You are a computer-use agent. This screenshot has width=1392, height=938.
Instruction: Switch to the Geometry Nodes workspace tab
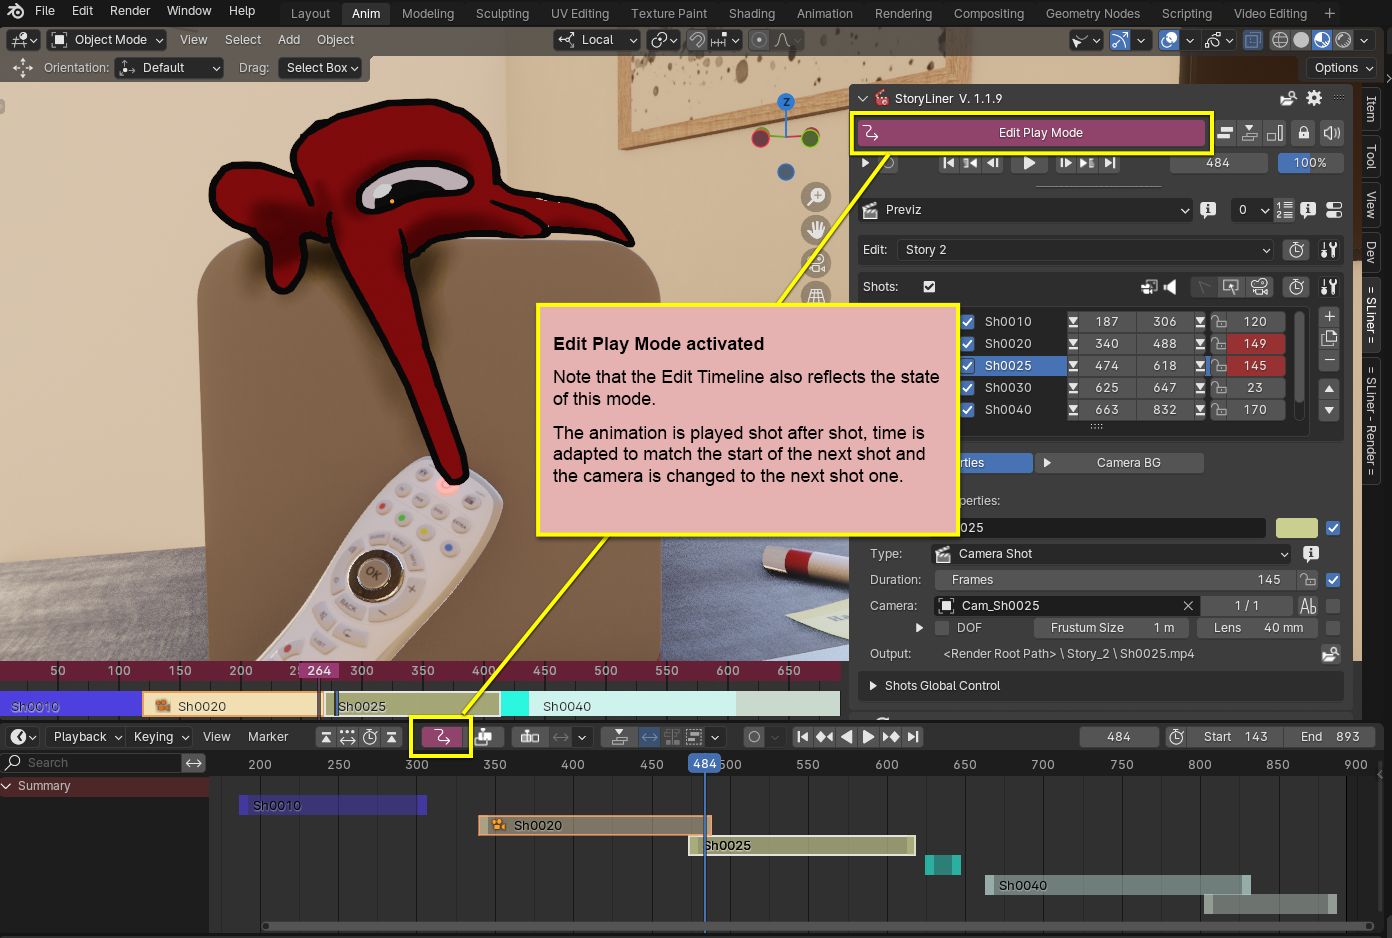(1092, 14)
